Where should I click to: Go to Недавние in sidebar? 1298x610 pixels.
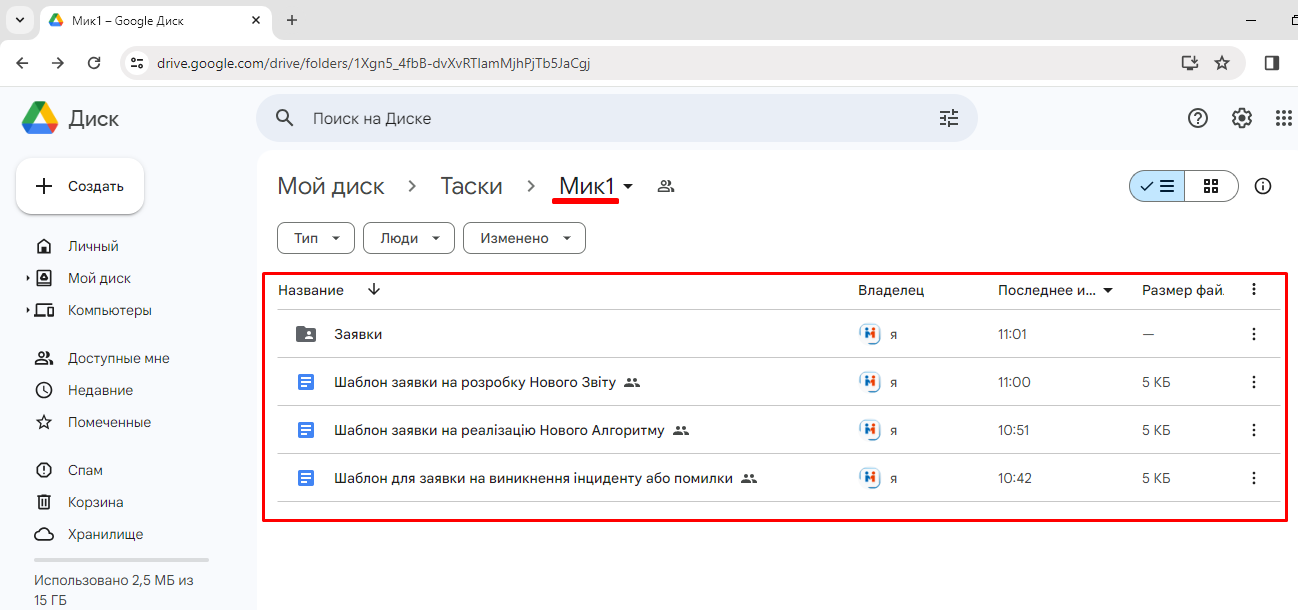100,390
